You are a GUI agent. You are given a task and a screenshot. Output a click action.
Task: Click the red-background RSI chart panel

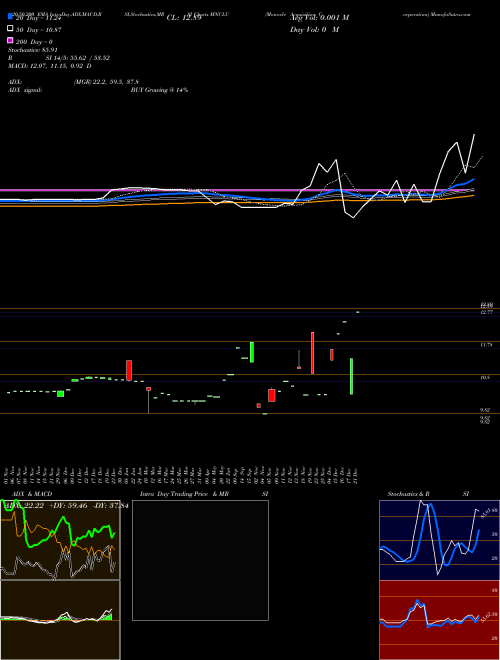tap(439, 620)
